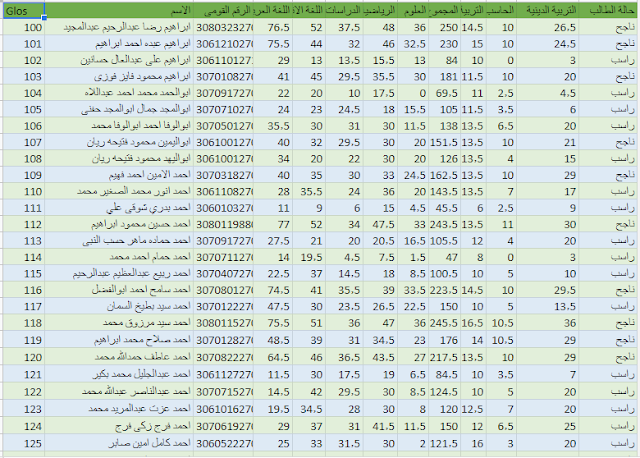Select the cell with number 122
The height and width of the screenshot is (458, 640).
[x=24, y=391]
